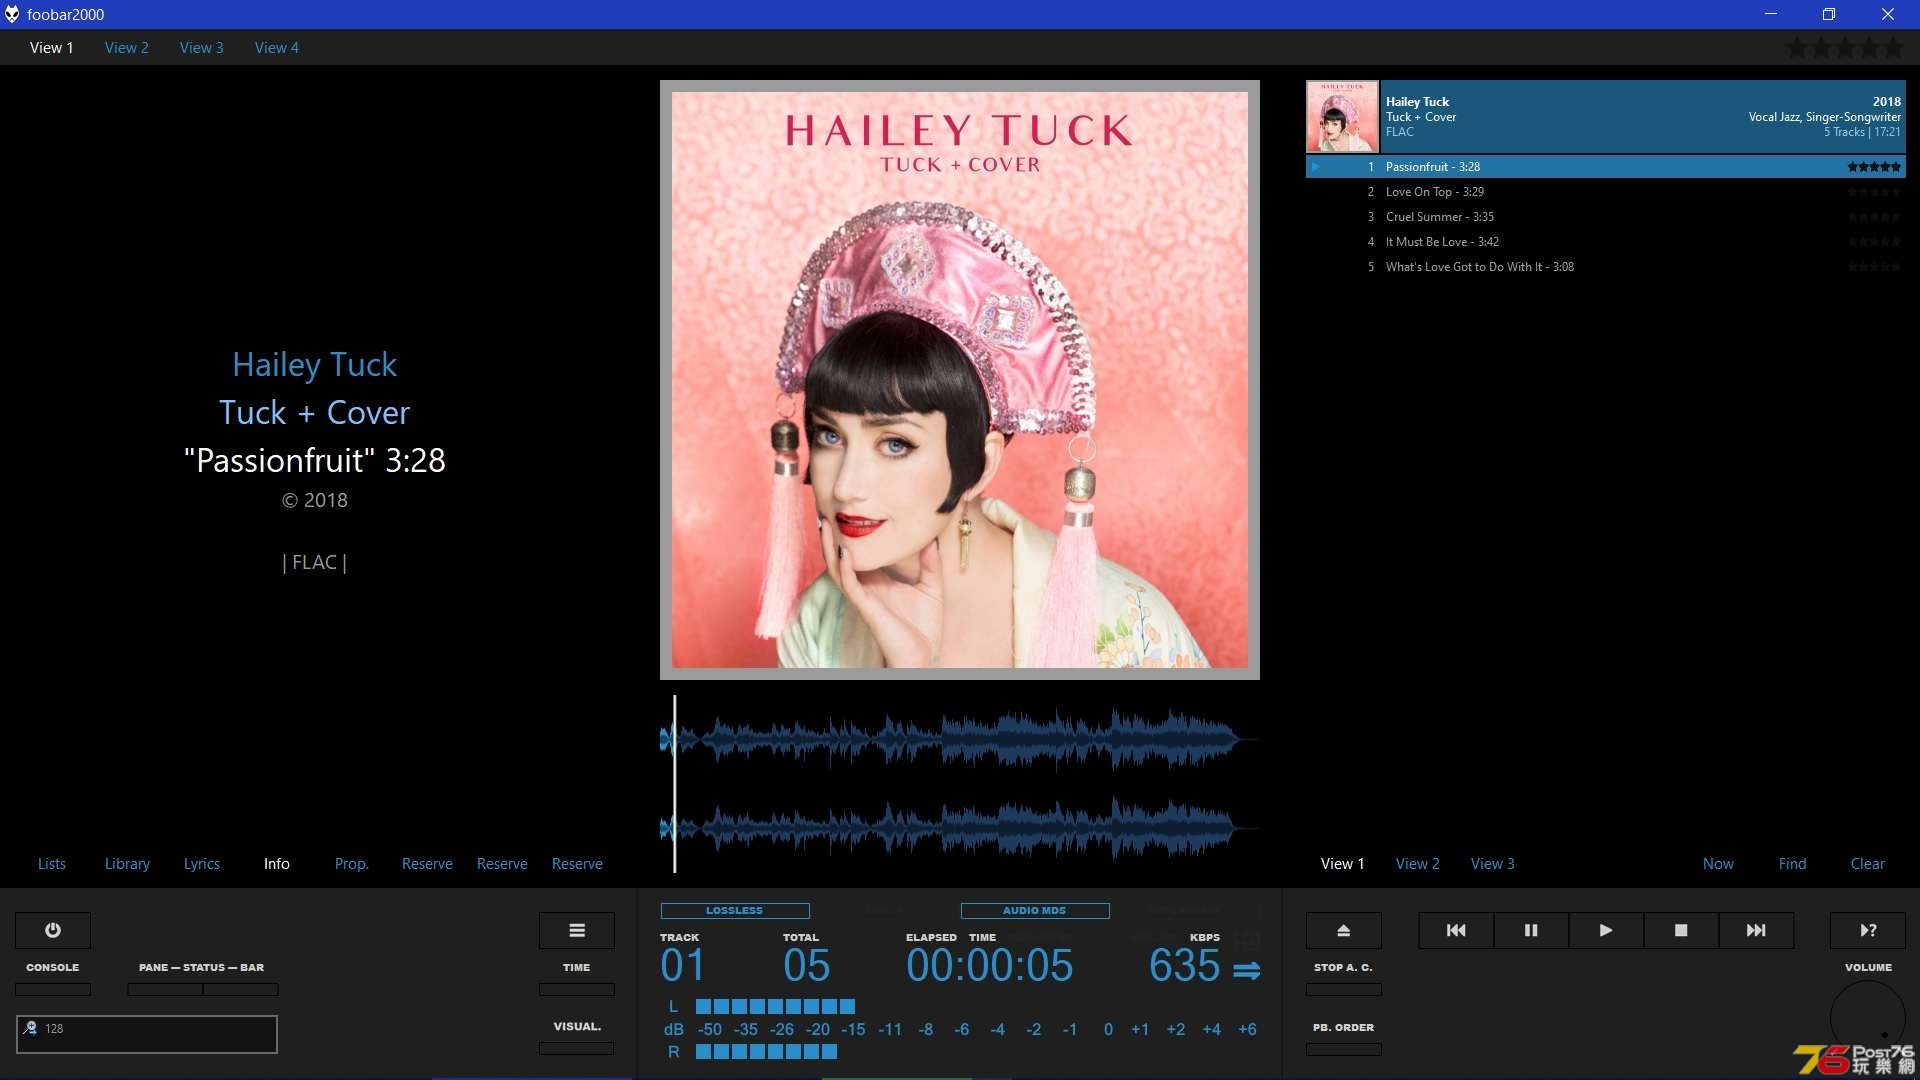This screenshot has width=1920, height=1080.
Task: Click the total tracks readout 05
Action: [806, 966]
